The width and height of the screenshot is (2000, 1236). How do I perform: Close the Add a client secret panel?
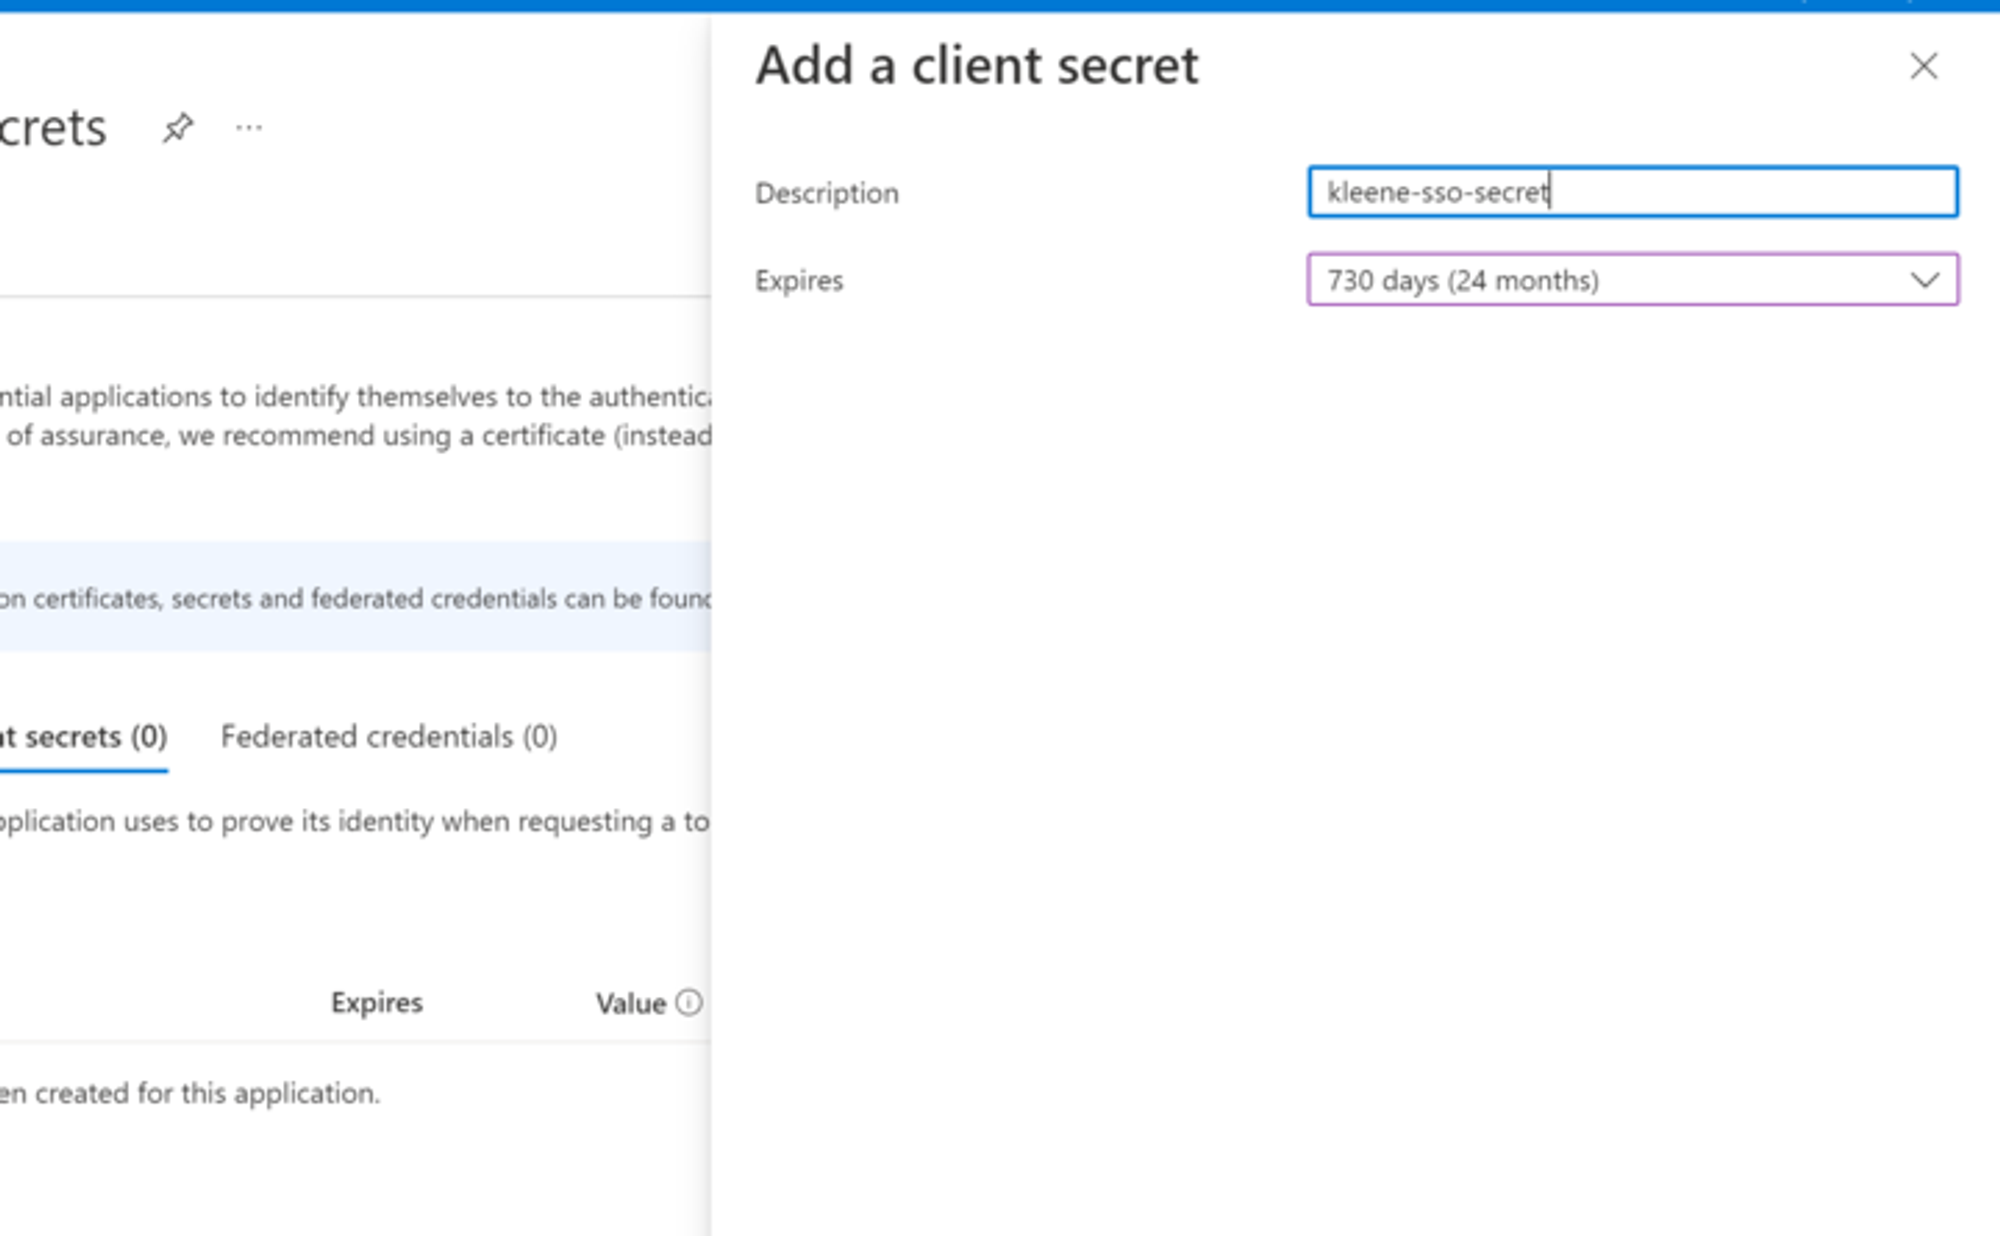click(x=1922, y=67)
